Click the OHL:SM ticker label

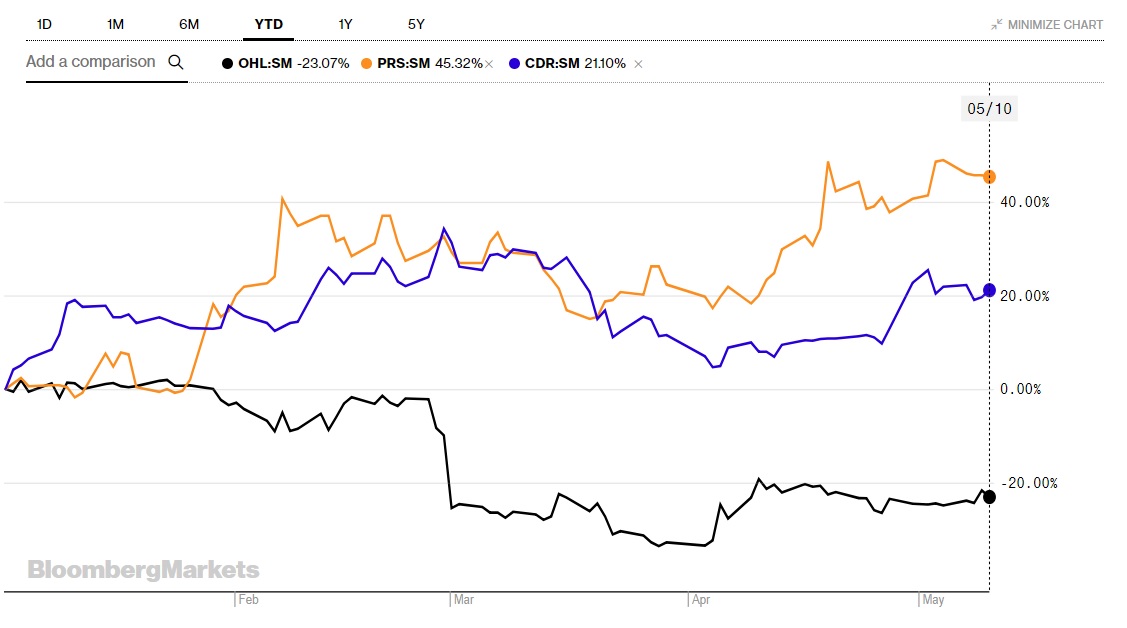point(264,63)
